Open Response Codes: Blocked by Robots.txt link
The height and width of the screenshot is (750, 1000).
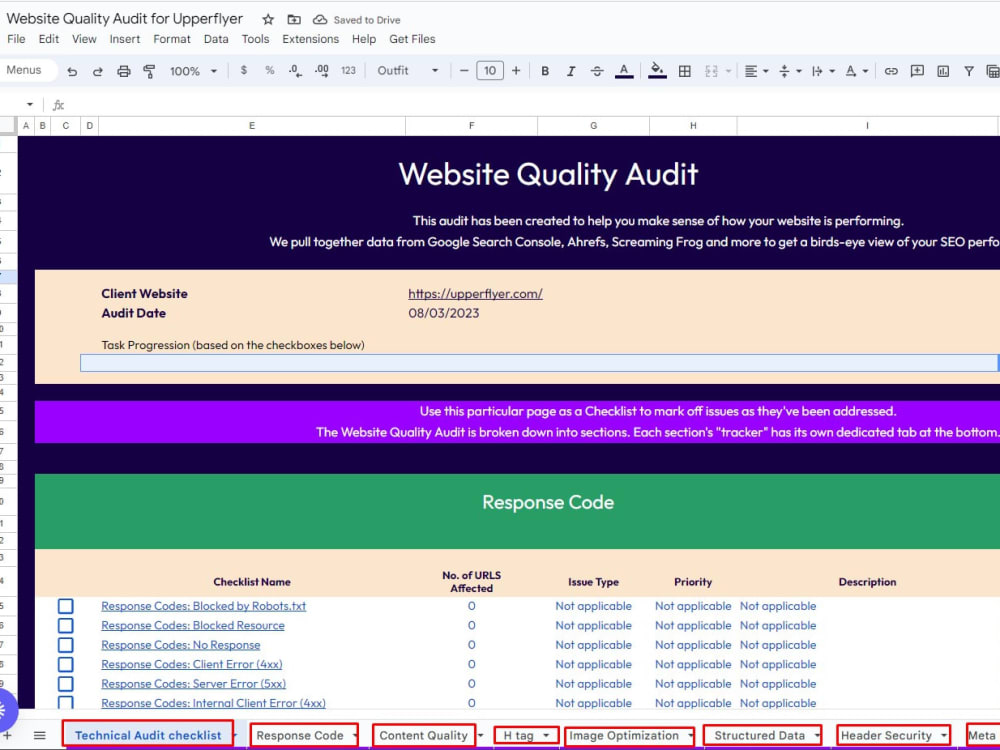203,606
